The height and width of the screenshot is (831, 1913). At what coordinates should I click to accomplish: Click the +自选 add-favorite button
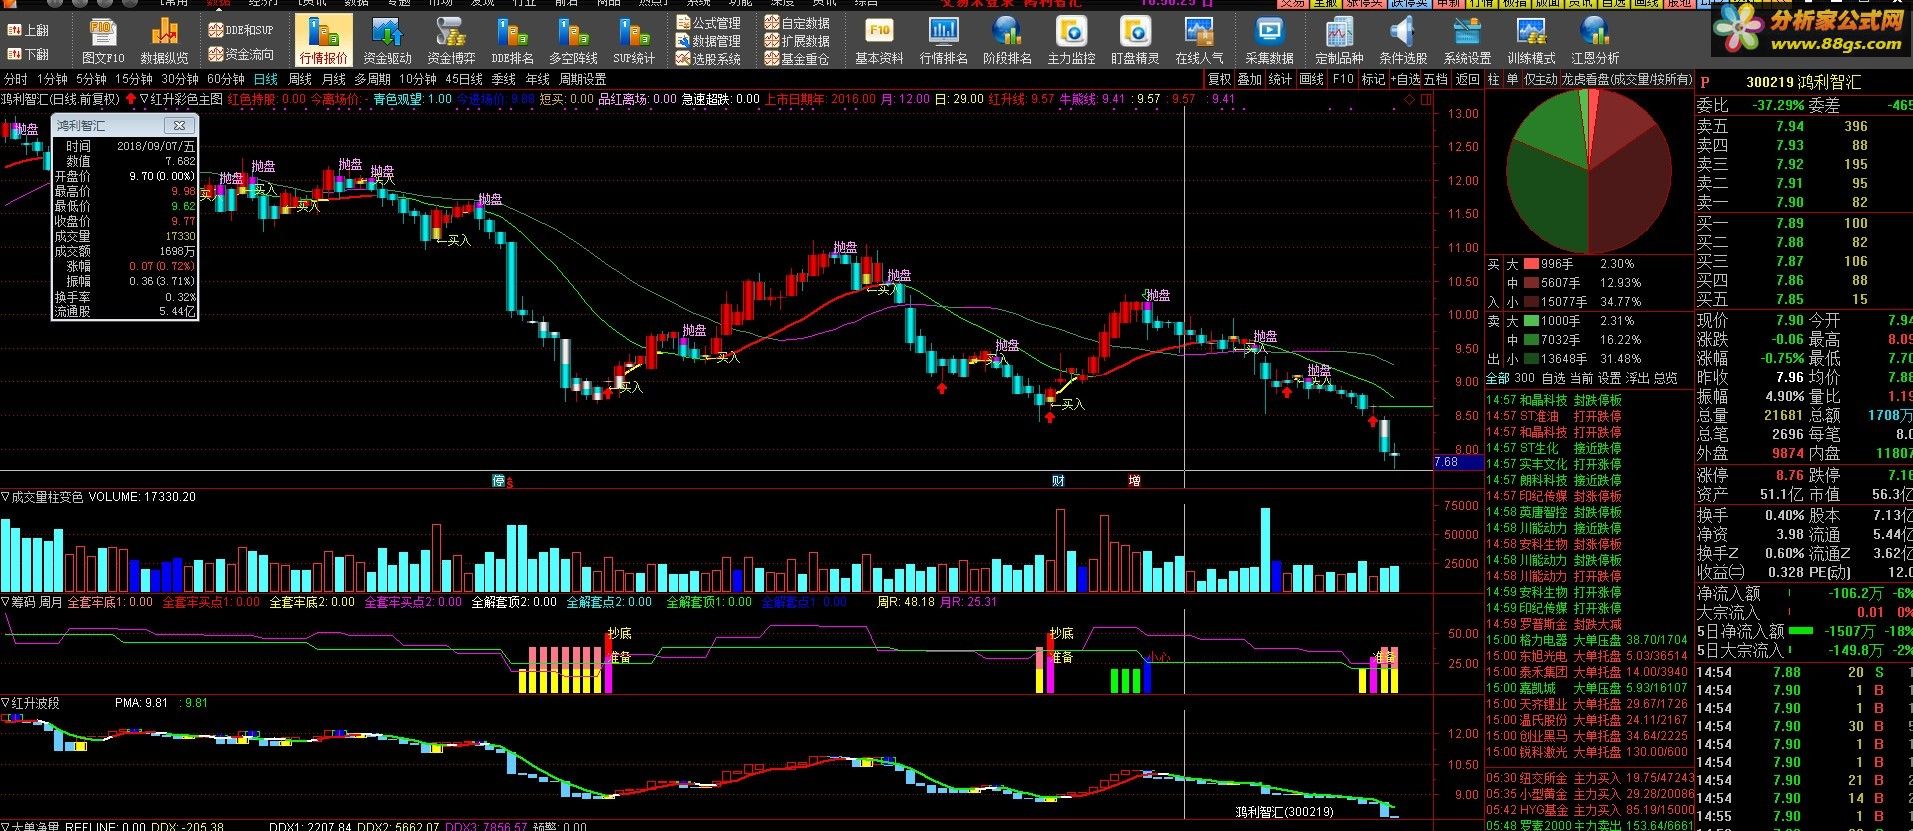pyautogui.click(x=1407, y=79)
